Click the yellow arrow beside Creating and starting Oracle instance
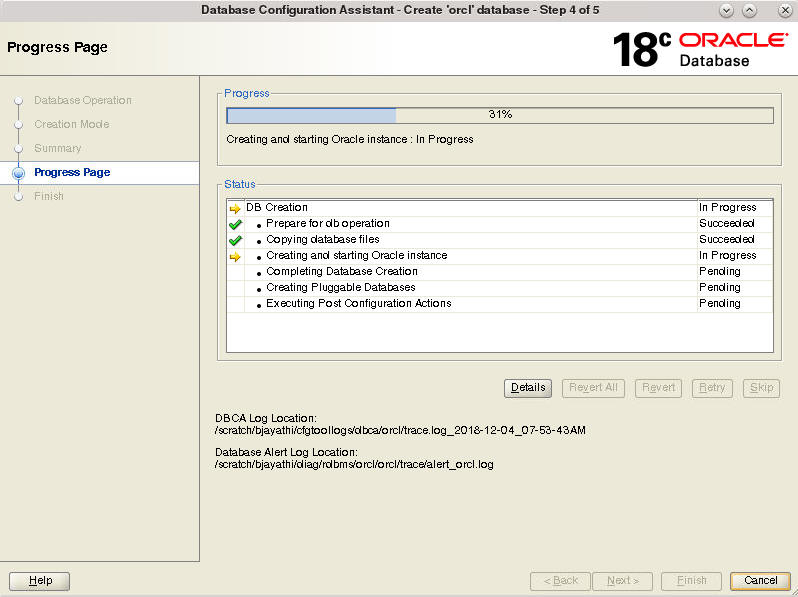Screen dimensions: 798x597 click(x=235, y=257)
